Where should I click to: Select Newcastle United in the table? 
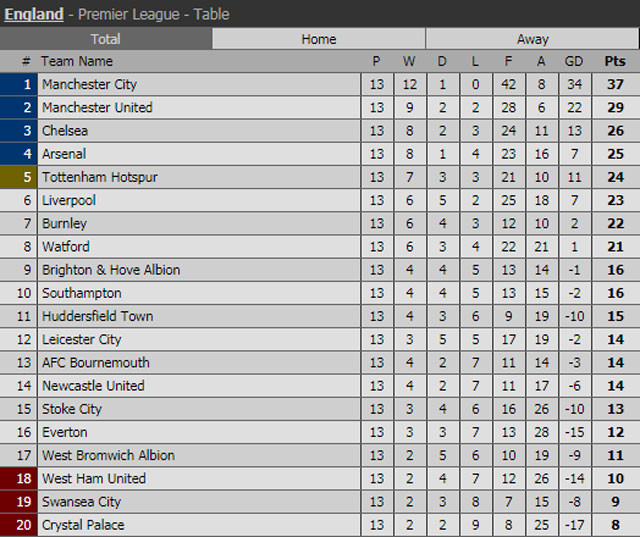[x=93, y=386]
